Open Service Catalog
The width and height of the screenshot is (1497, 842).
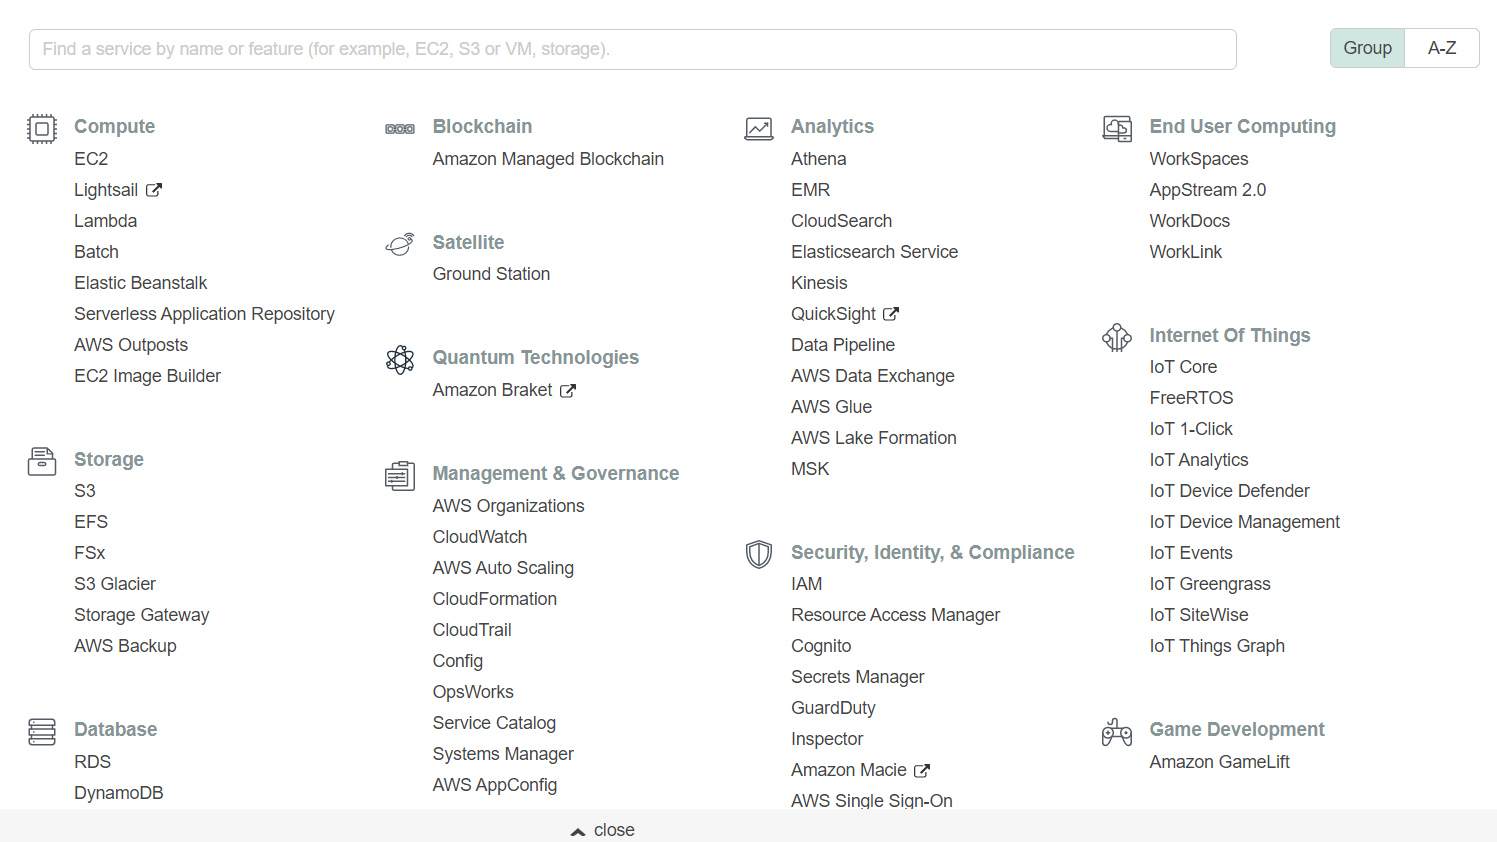point(494,723)
